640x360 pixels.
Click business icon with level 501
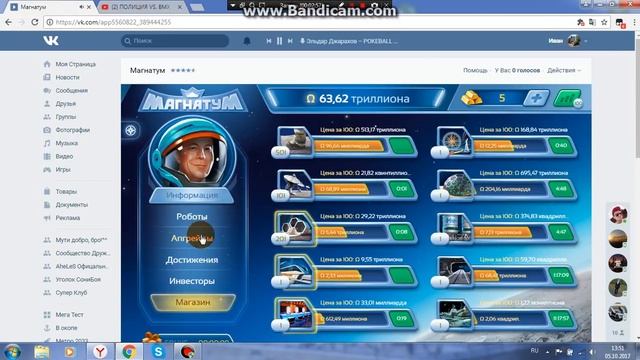[295, 141]
